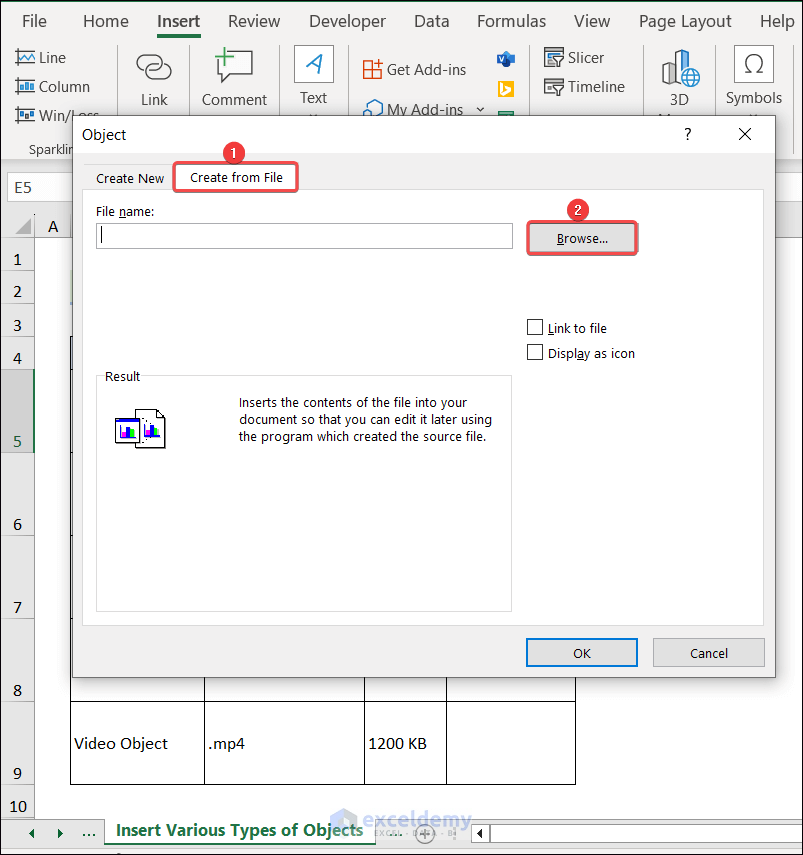The height and width of the screenshot is (855, 803).
Task: Click the File name input field
Action: tap(304, 236)
